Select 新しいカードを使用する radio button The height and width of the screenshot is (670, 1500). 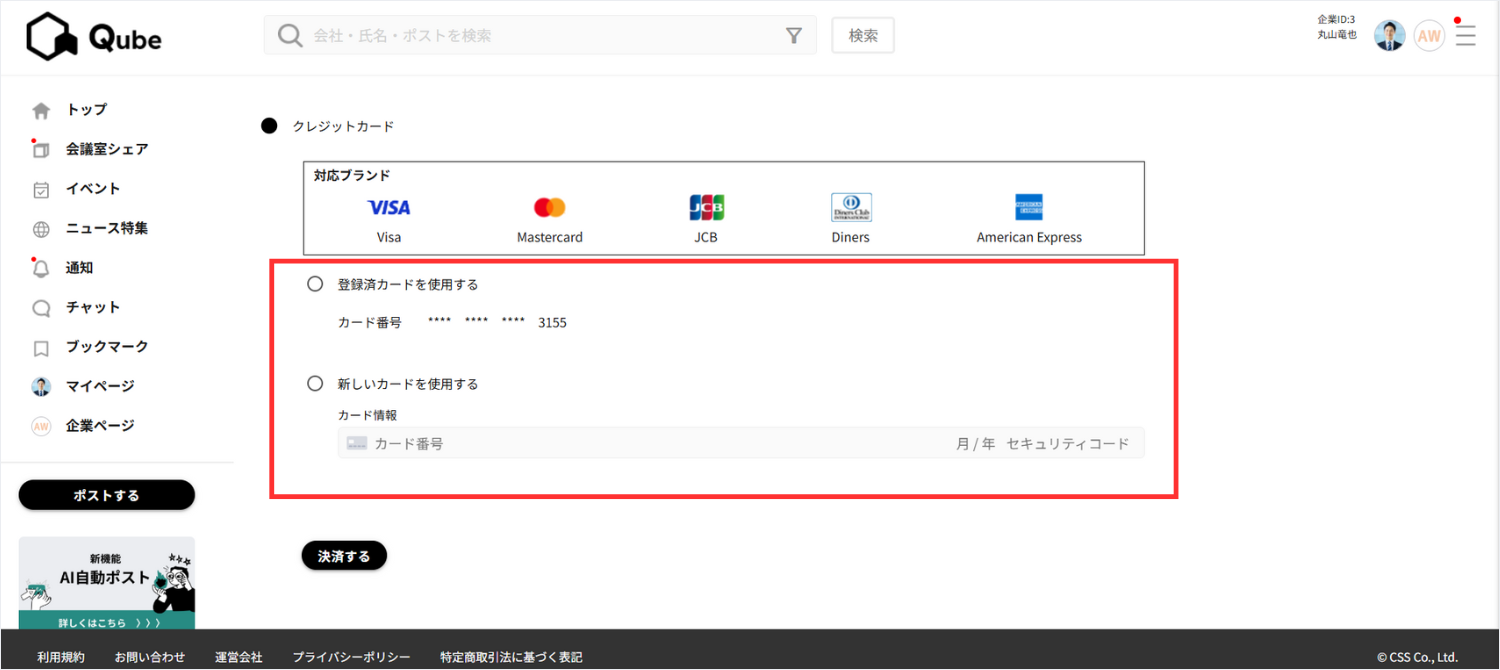(315, 383)
